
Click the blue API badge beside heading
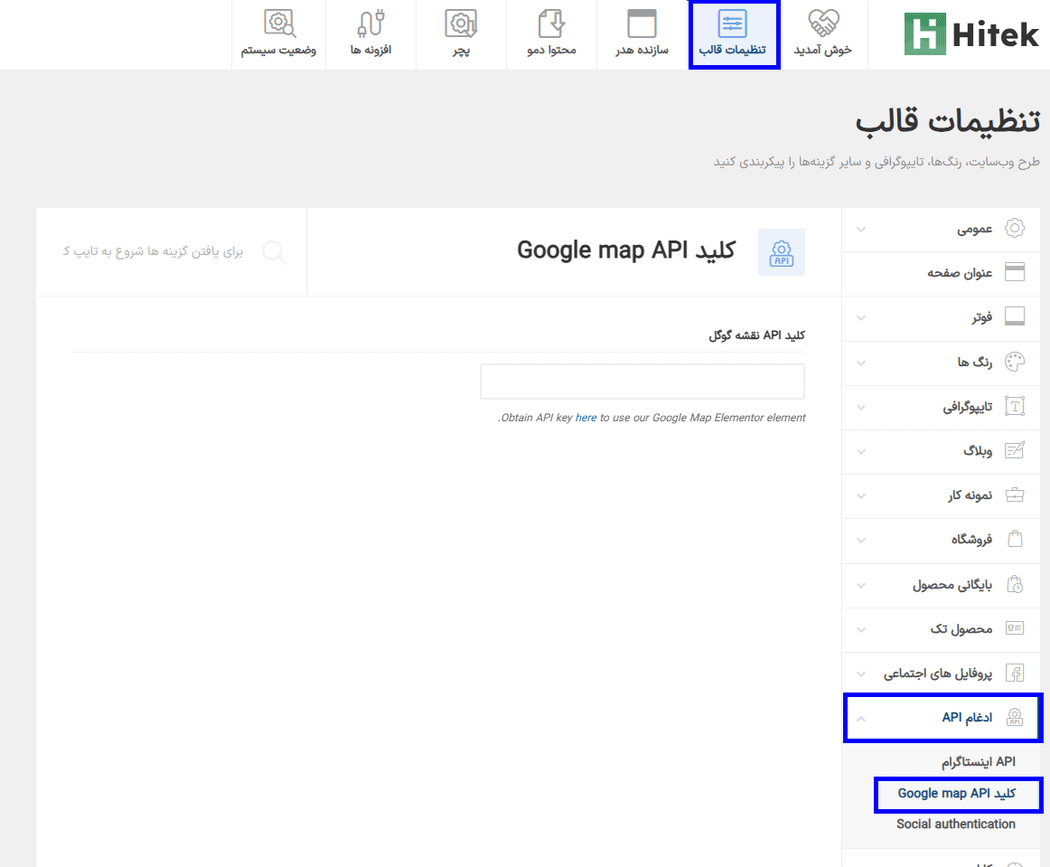pyautogui.click(x=781, y=252)
